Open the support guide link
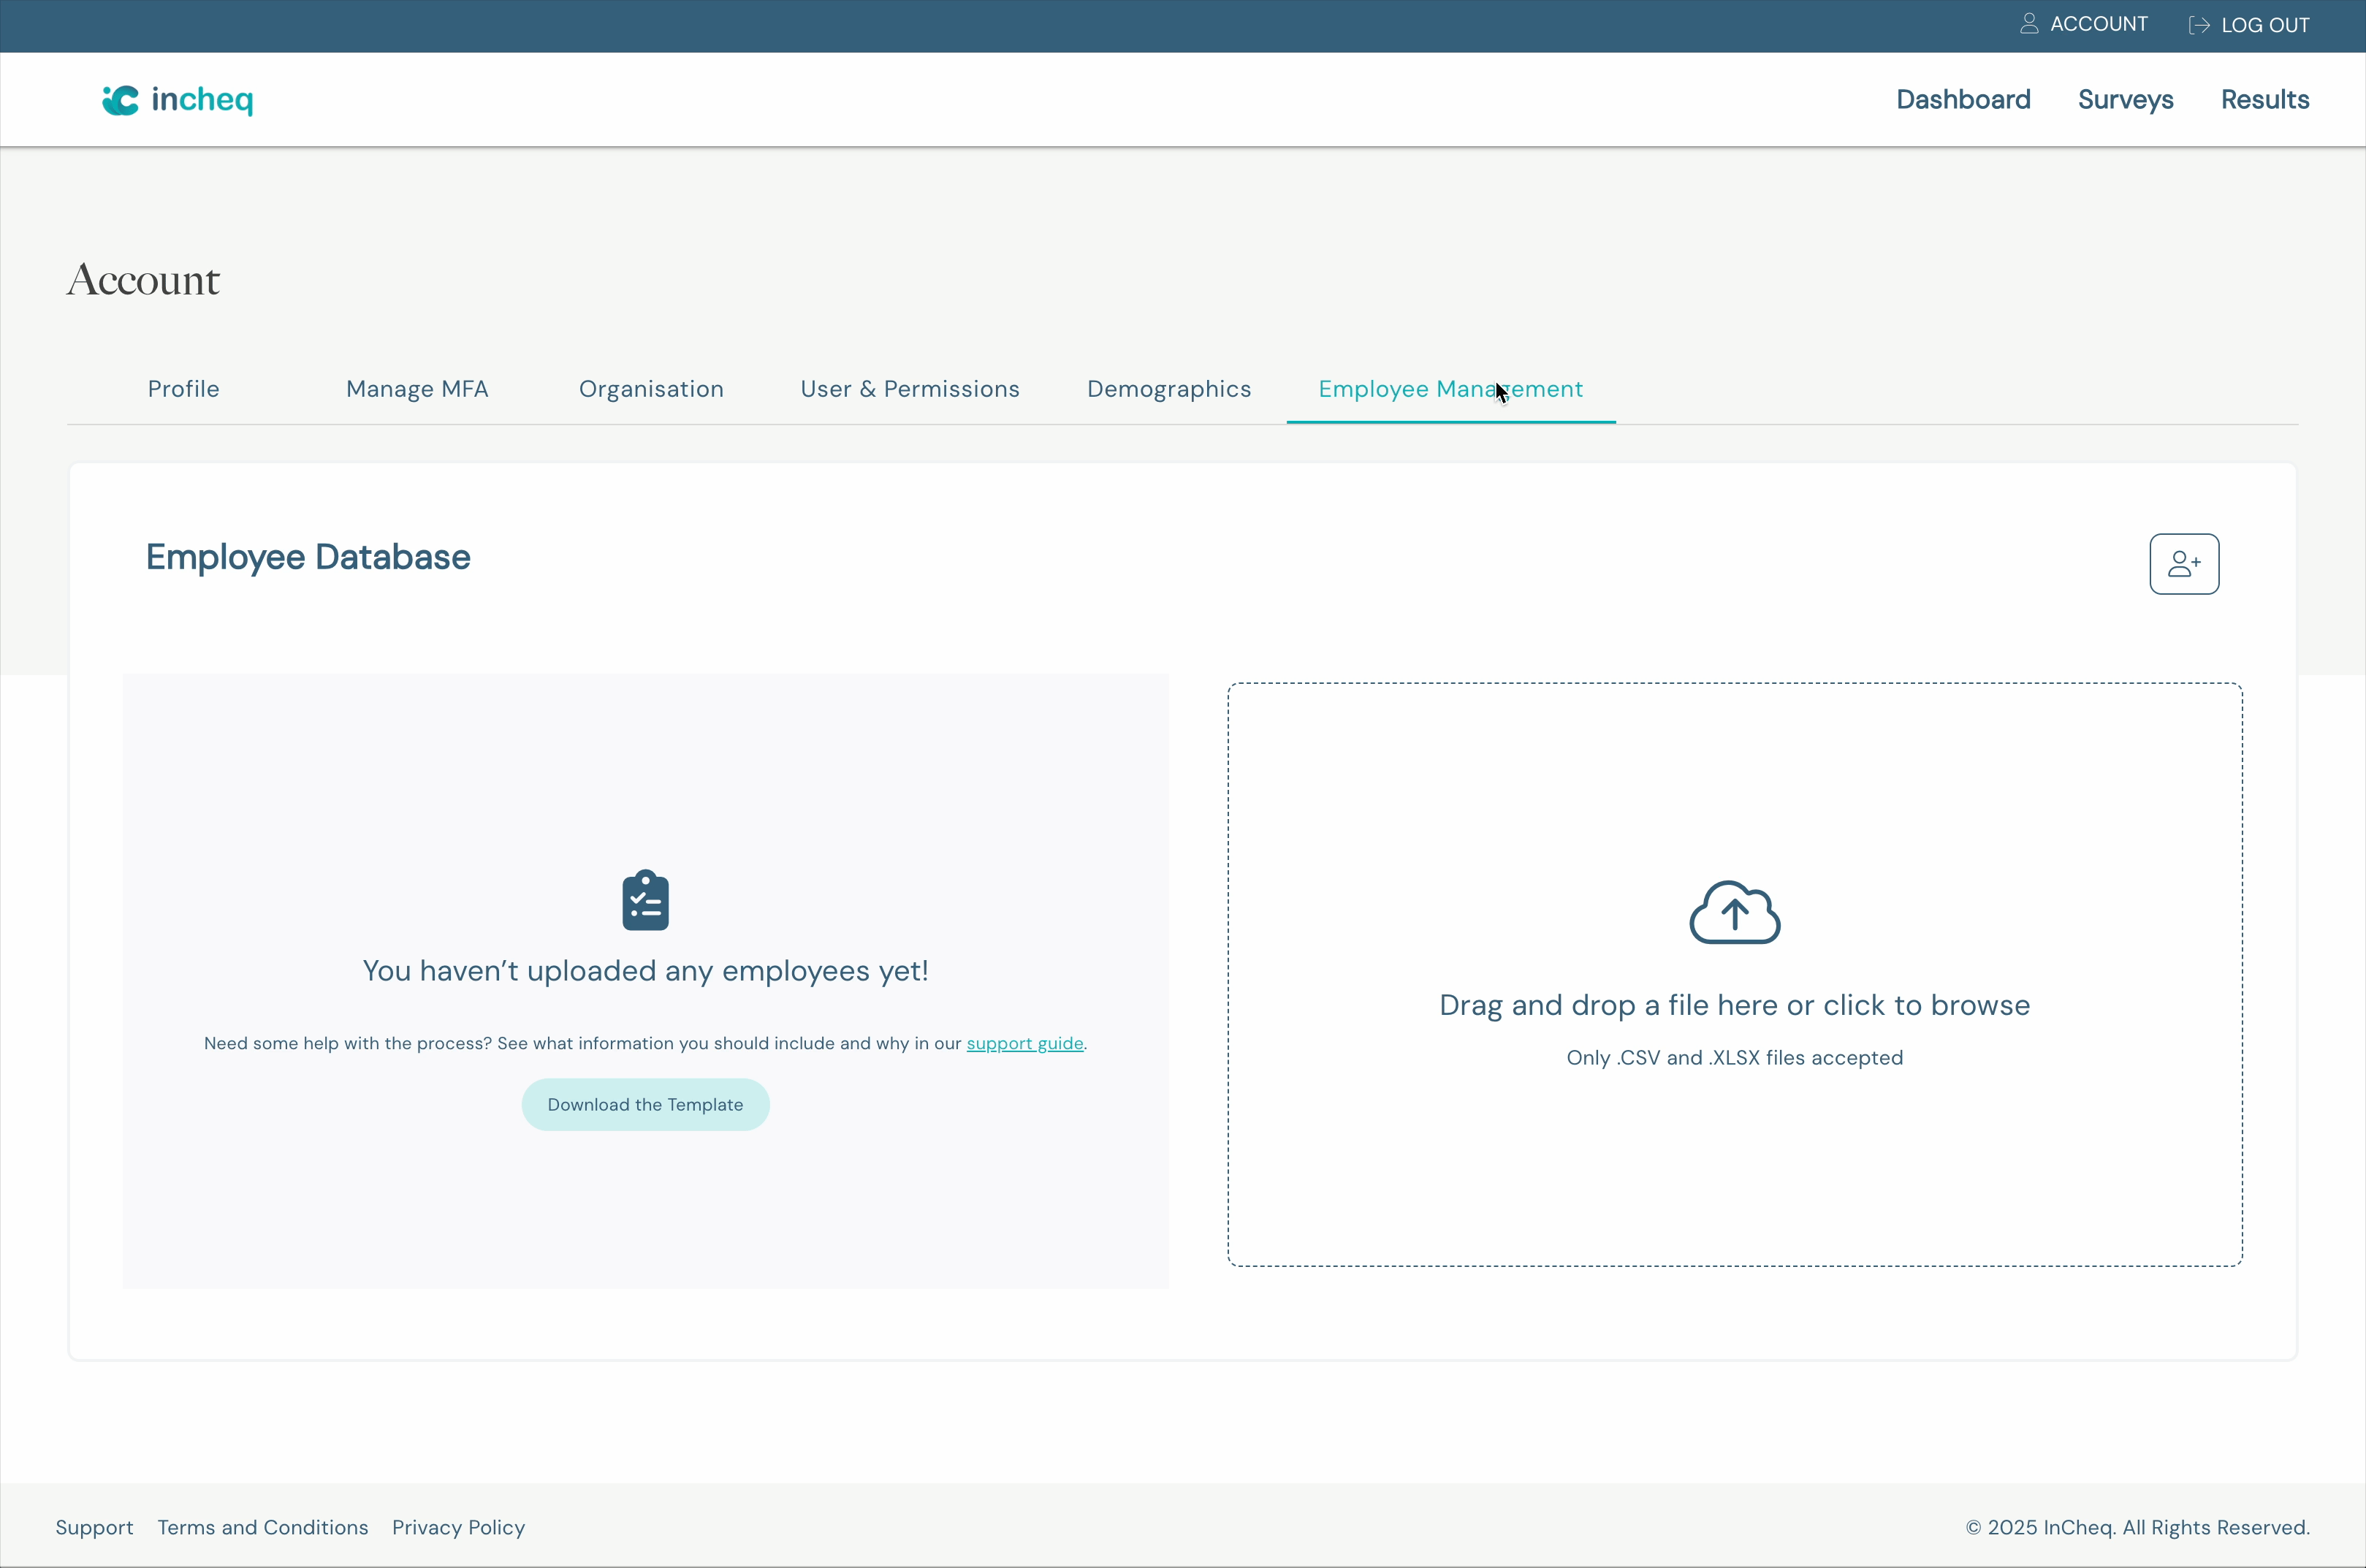2366x1568 pixels. pos(1024,1043)
